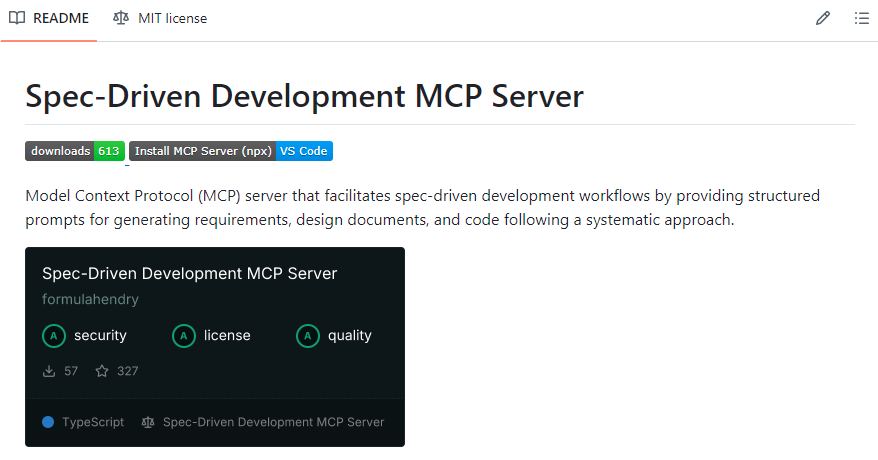Viewport: 878px width, 460px height.
Task: Click the security grade A circle
Action: click(x=54, y=336)
